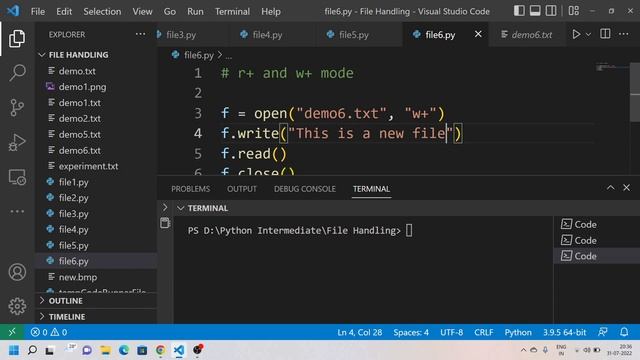Click the Run Python File play button
The height and width of the screenshot is (360, 640).
pyautogui.click(x=576, y=34)
